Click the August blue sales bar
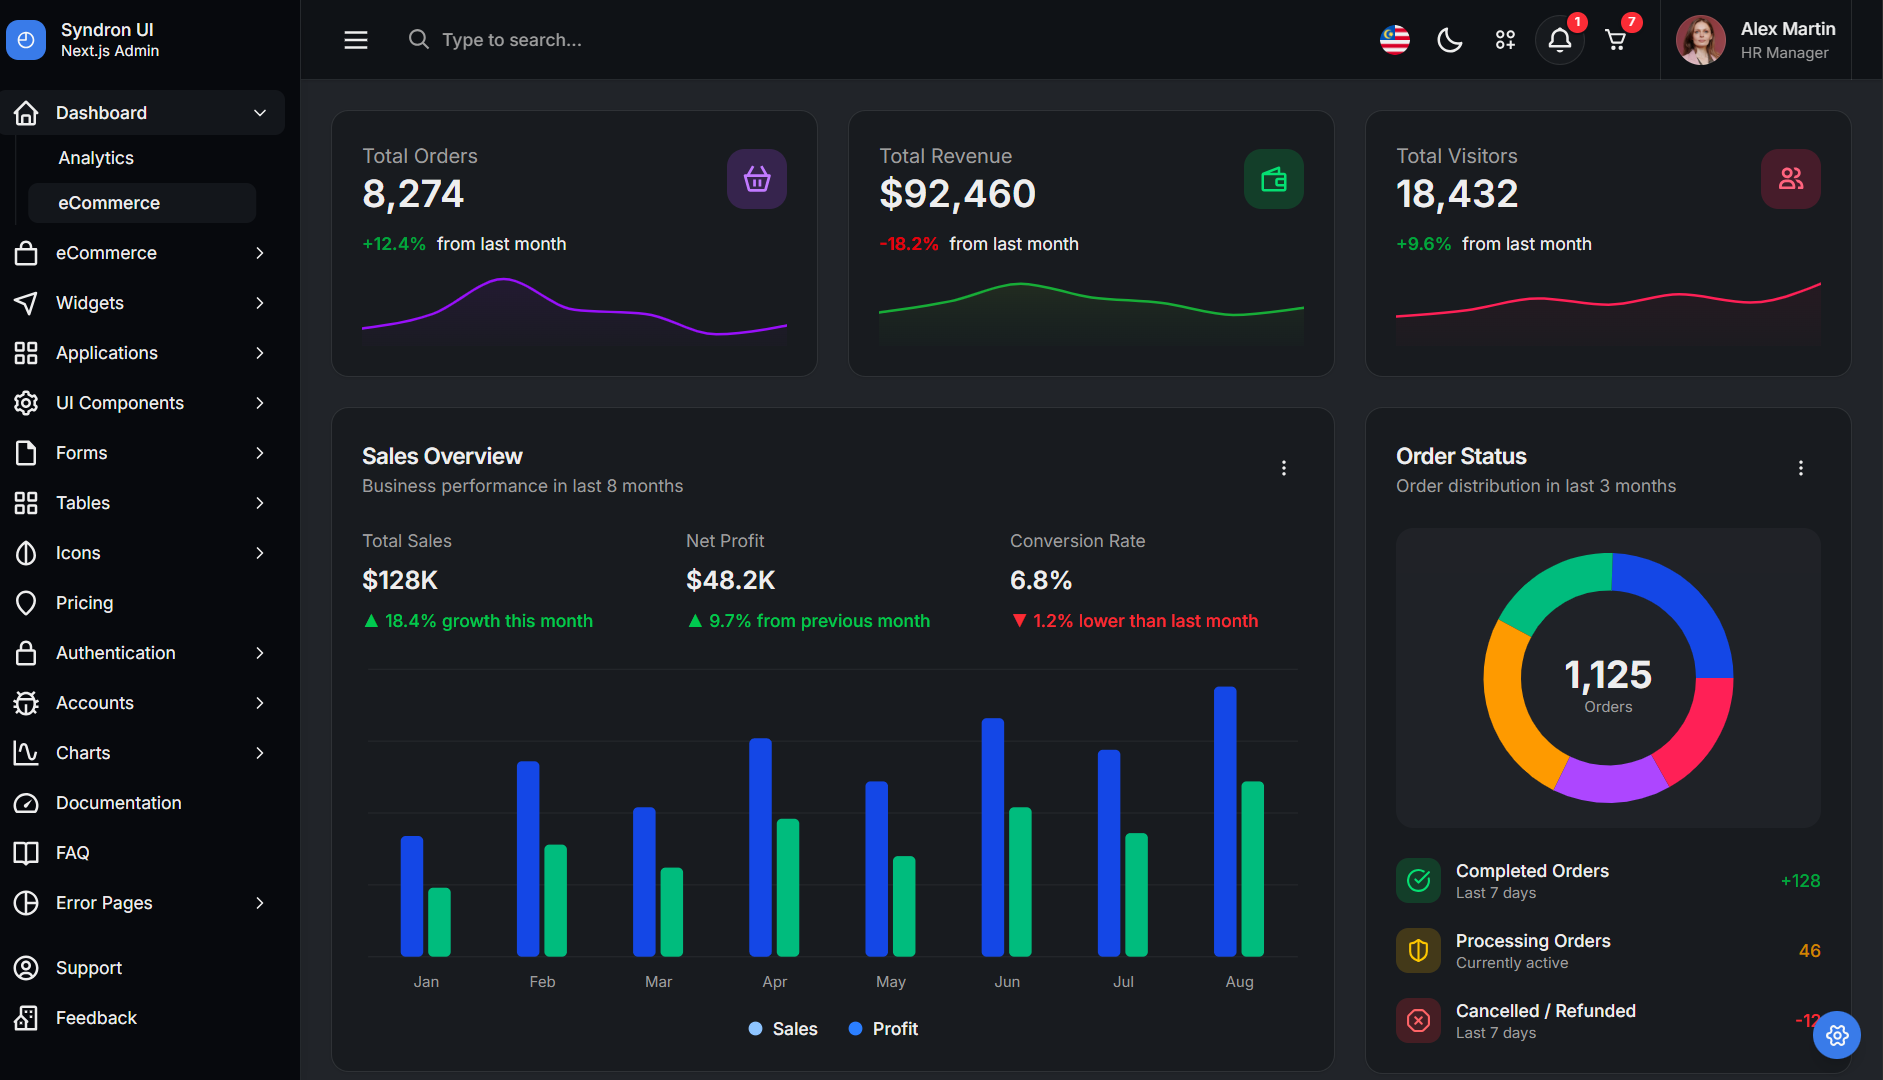The image size is (1883, 1080). click(x=1225, y=821)
